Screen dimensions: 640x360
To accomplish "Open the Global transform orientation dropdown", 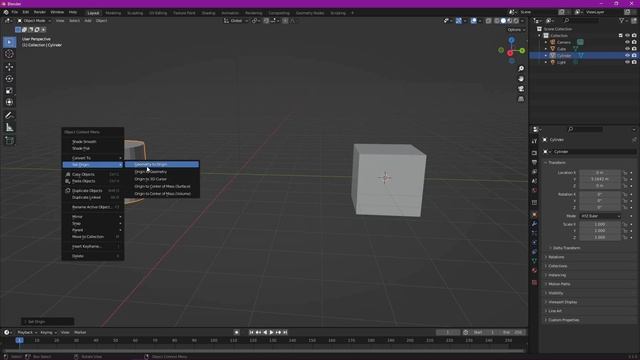I will coord(236,20).
